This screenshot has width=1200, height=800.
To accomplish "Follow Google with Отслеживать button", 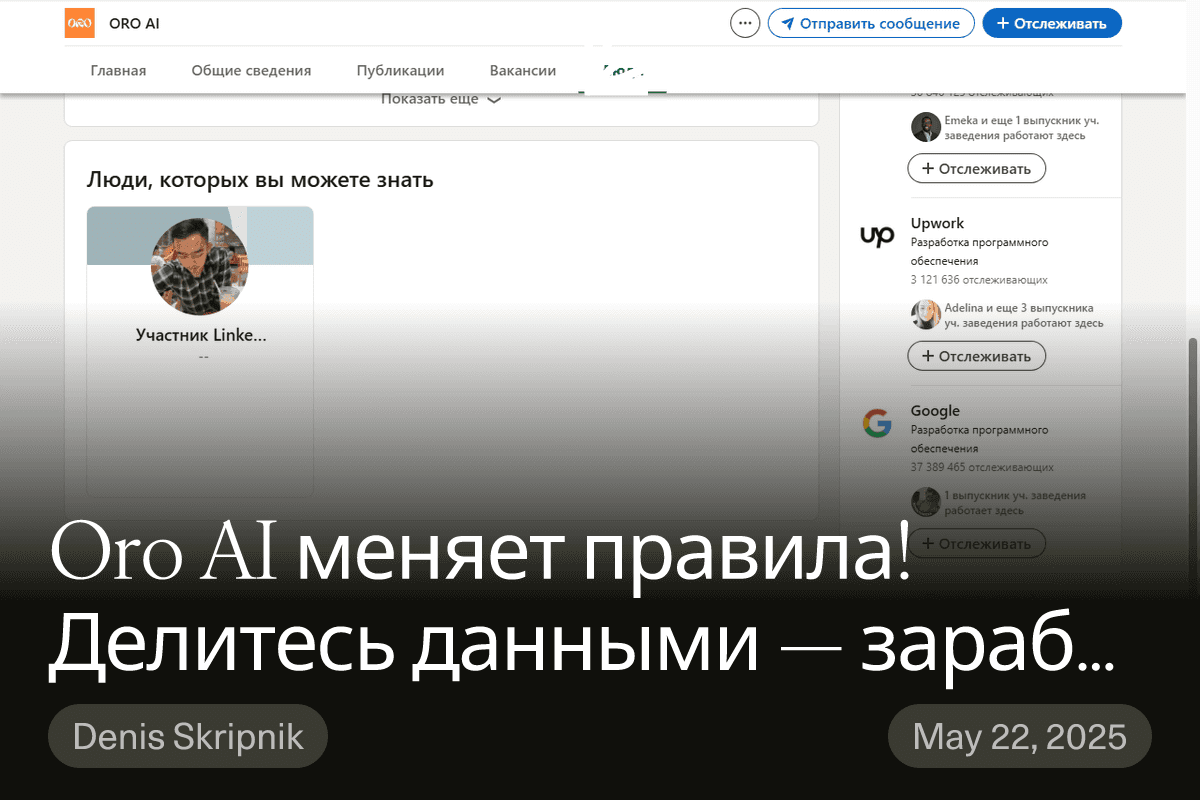I will 976,543.
